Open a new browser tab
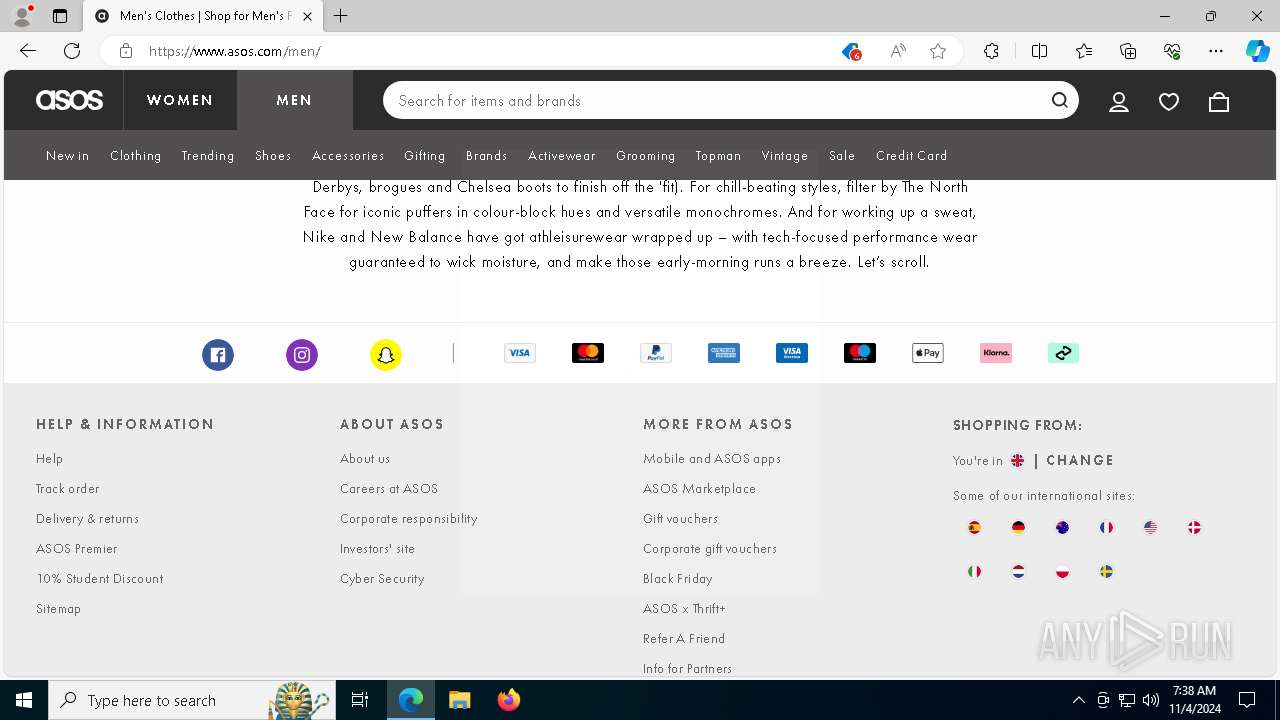 [341, 16]
